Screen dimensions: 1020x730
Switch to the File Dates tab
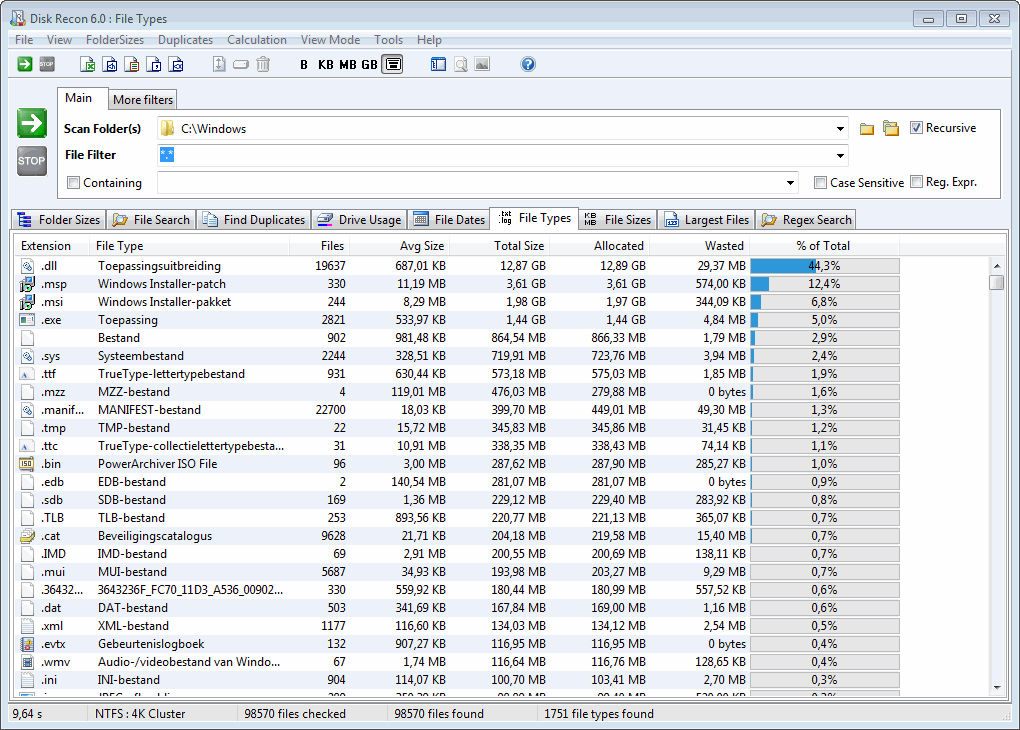(449, 220)
